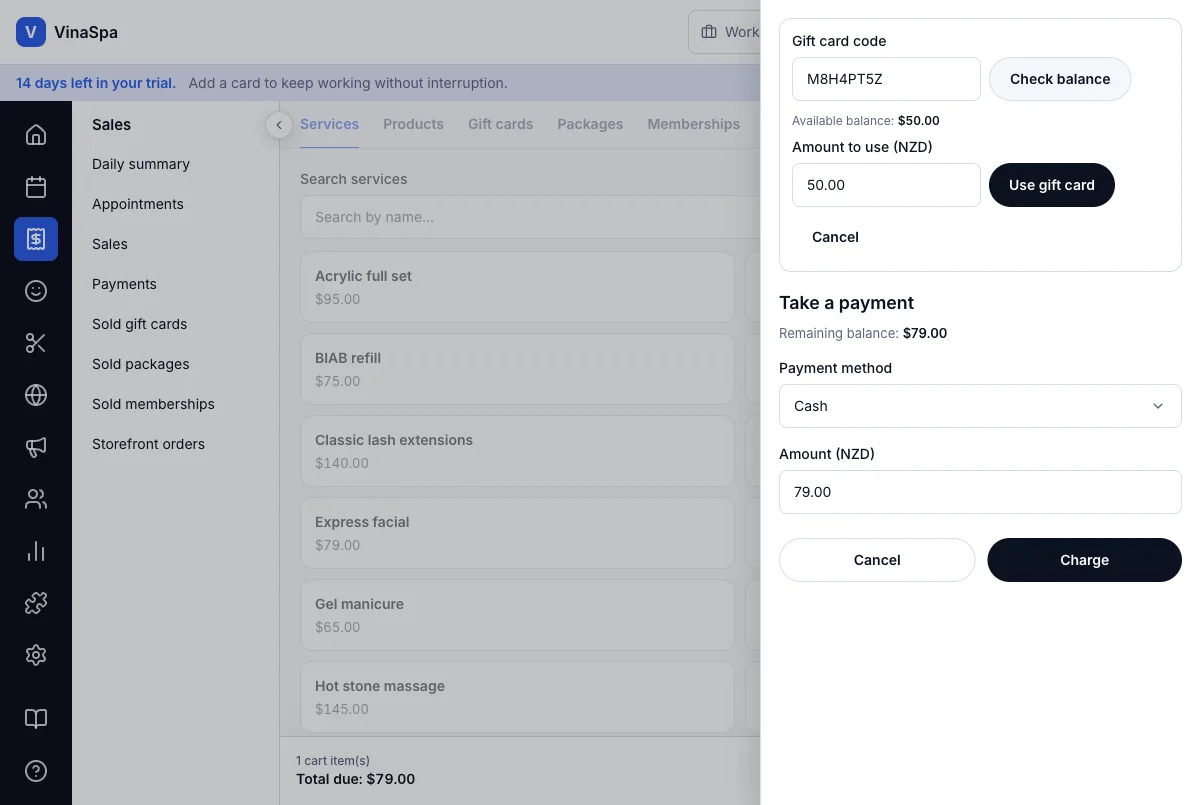Open the Marketing megaphone icon
Viewport: 1200px width, 805px height.
[x=36, y=447]
